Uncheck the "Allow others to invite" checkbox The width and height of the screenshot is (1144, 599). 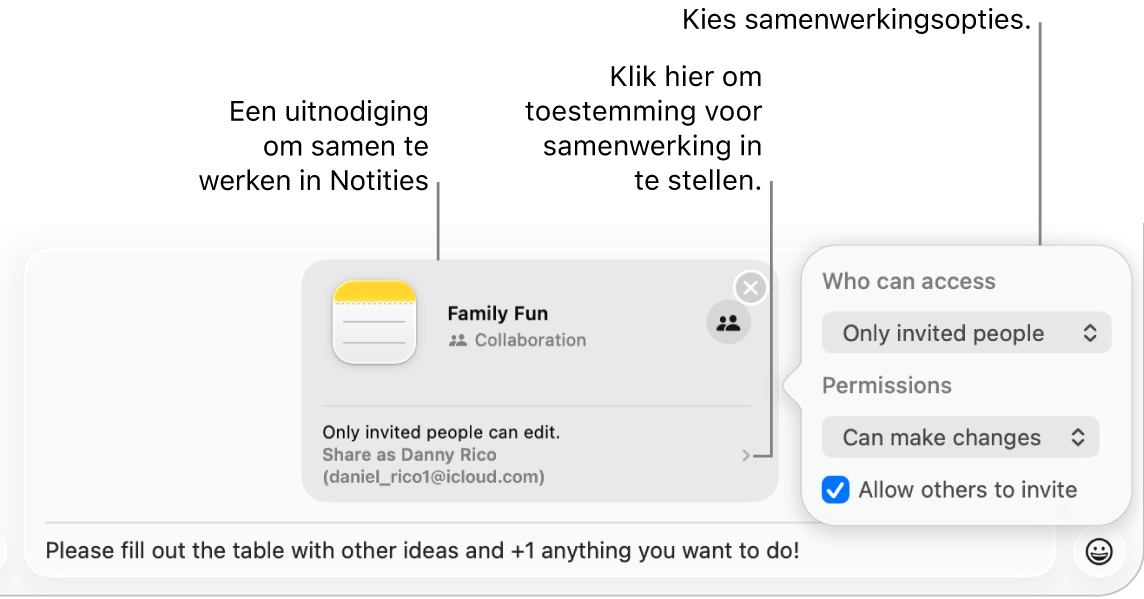836,490
